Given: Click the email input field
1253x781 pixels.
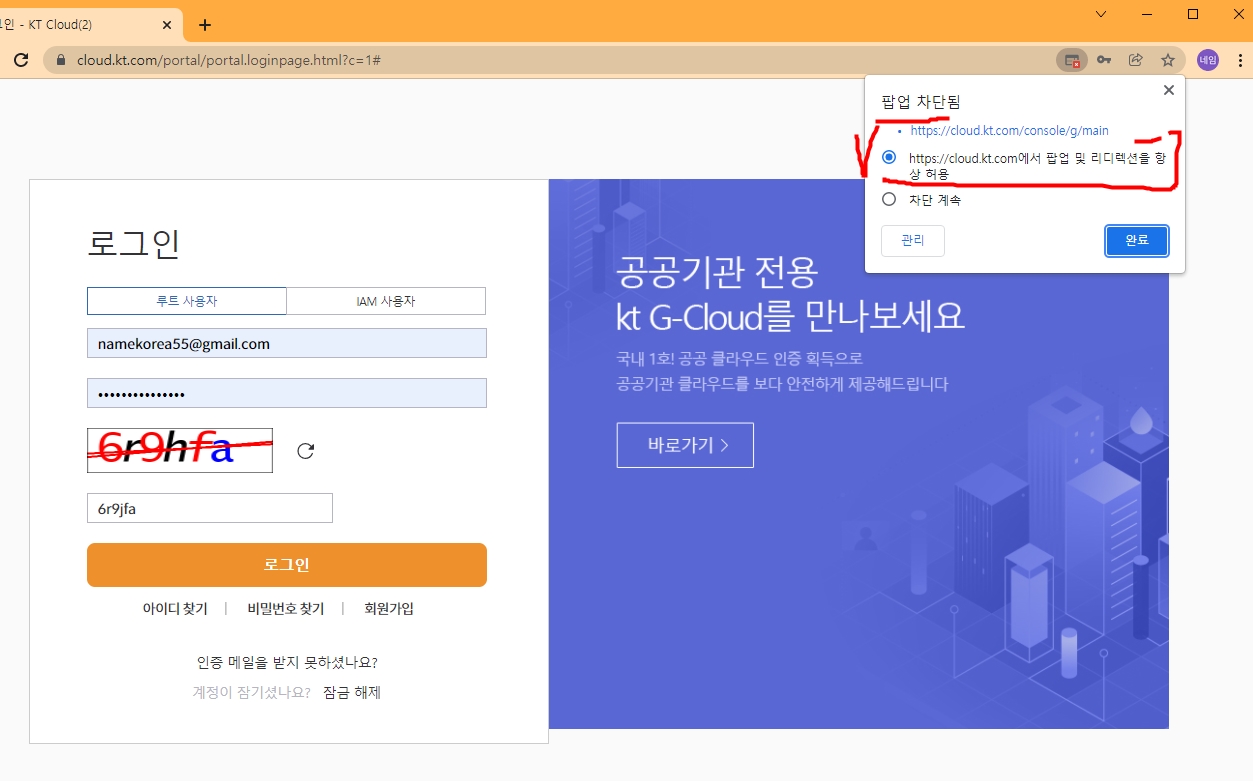Looking at the screenshot, I should pyautogui.click(x=287, y=343).
